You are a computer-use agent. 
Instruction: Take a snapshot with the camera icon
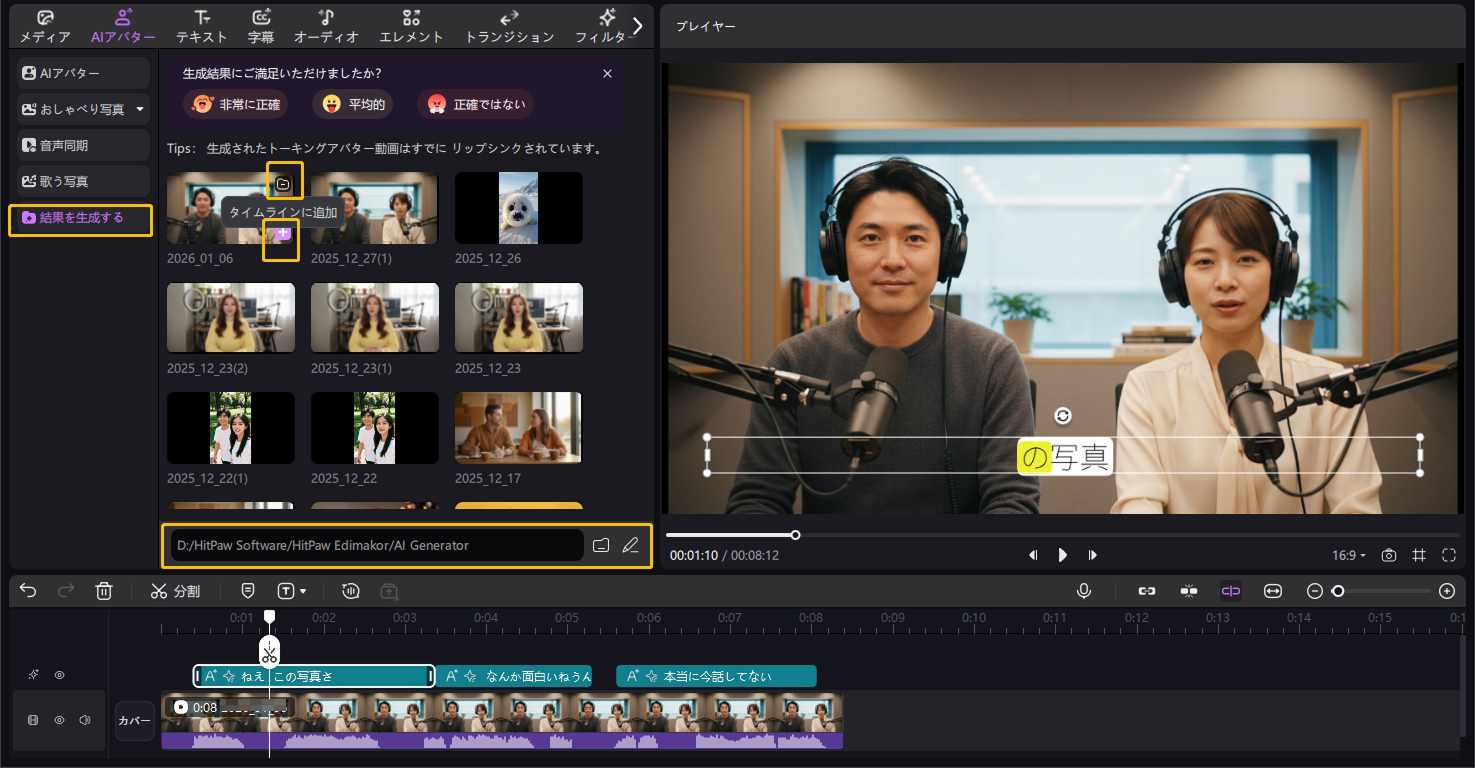[1389, 555]
